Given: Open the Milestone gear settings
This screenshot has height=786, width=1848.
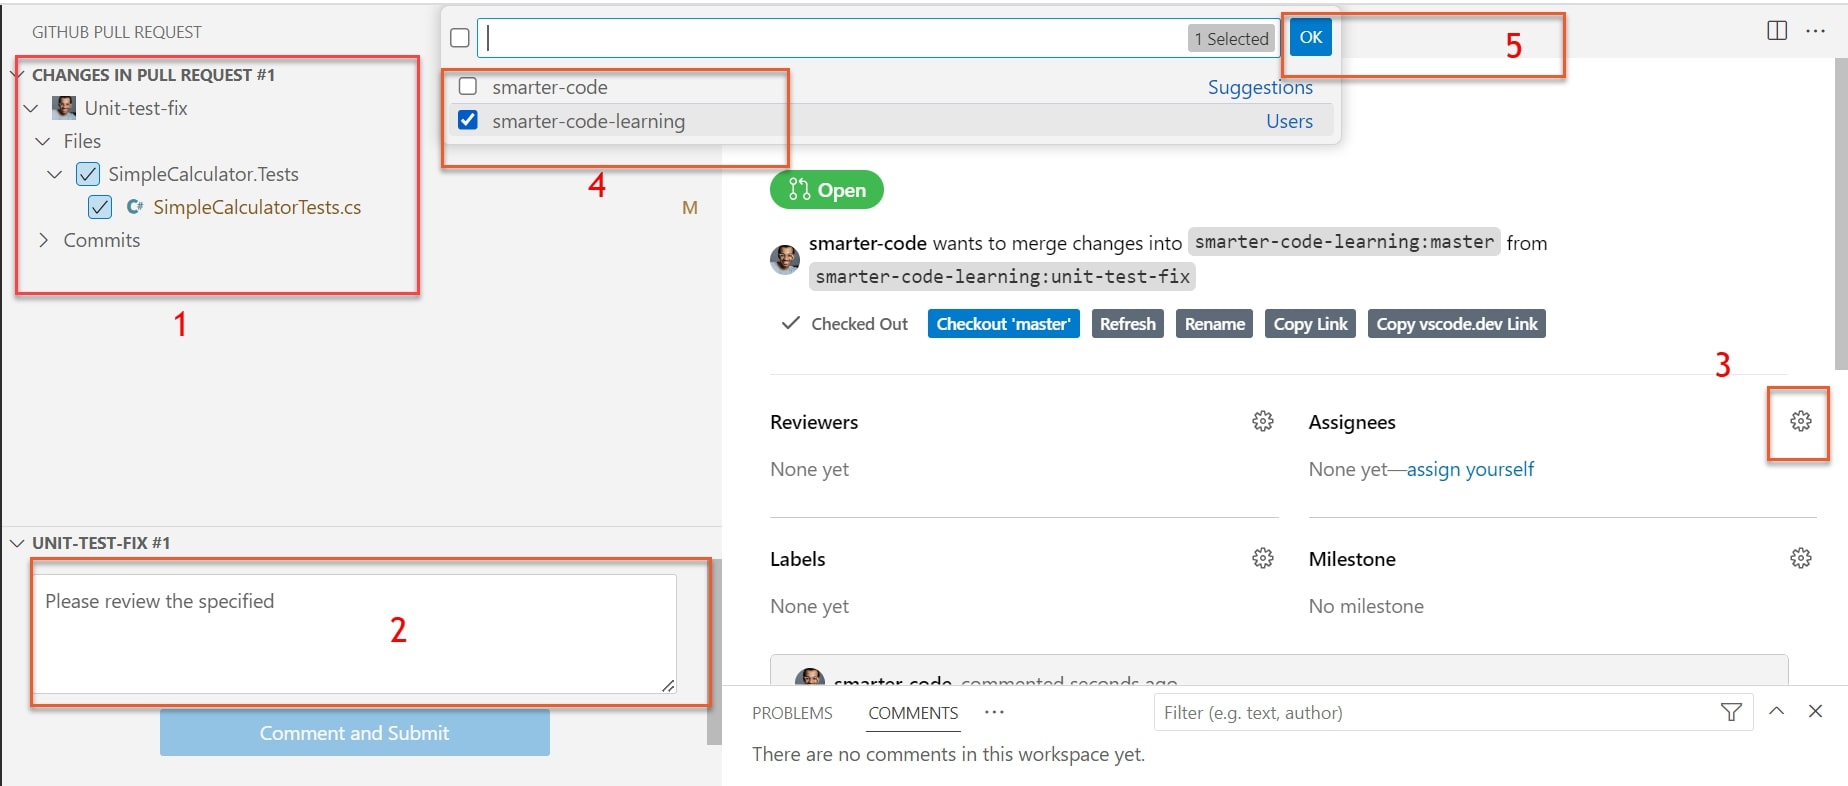Looking at the screenshot, I should (1801, 558).
